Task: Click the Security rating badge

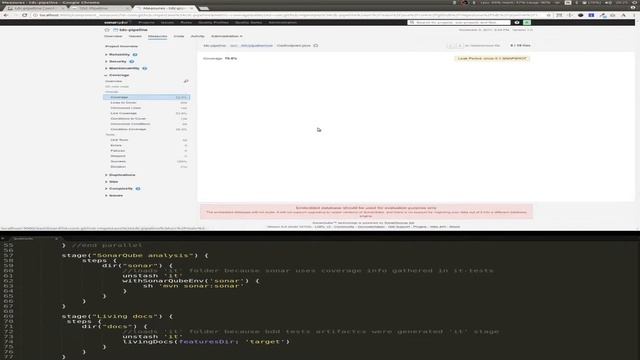Action: [x=132, y=62]
